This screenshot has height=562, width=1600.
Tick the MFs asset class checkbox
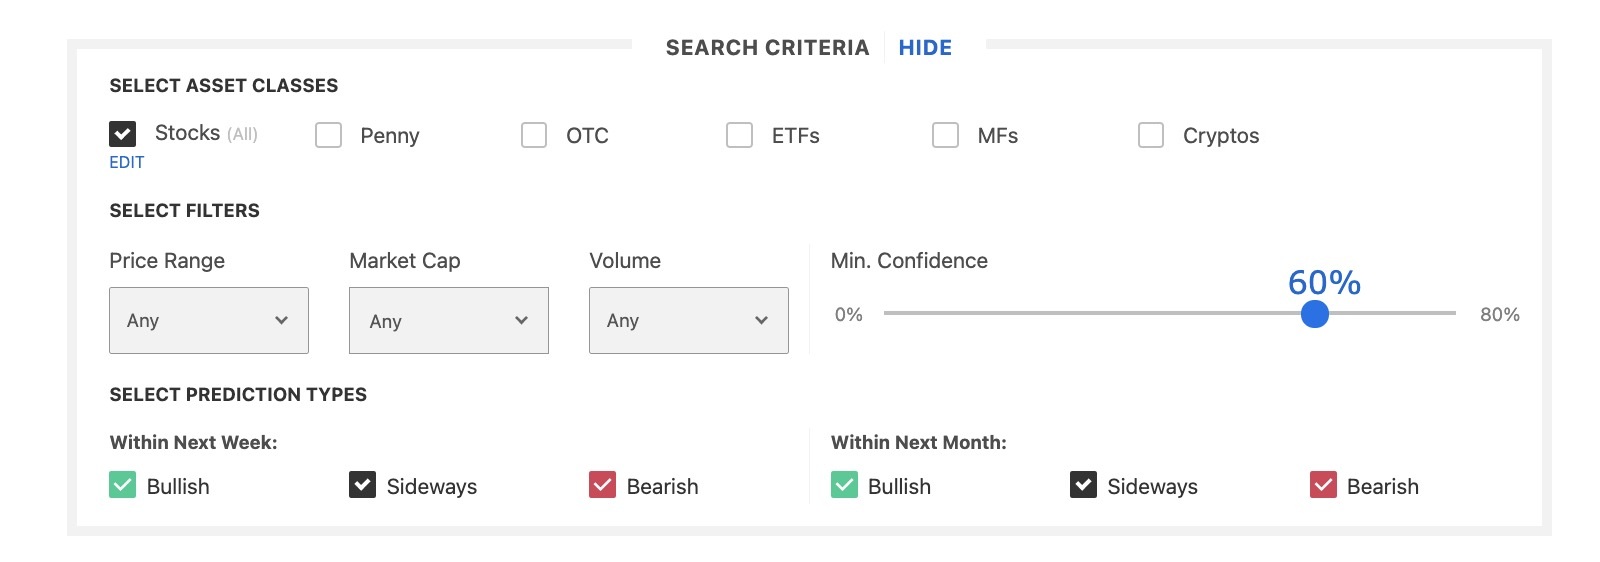pos(945,135)
